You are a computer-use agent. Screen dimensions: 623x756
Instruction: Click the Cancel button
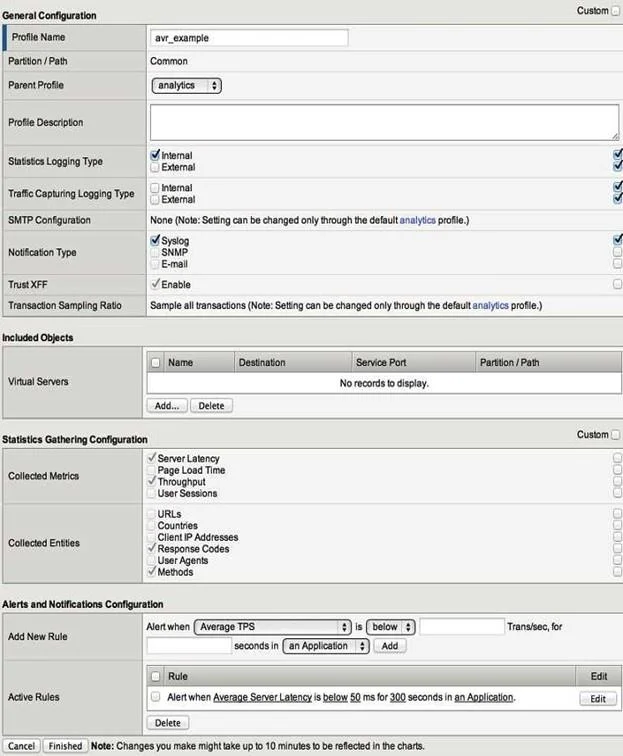21,746
